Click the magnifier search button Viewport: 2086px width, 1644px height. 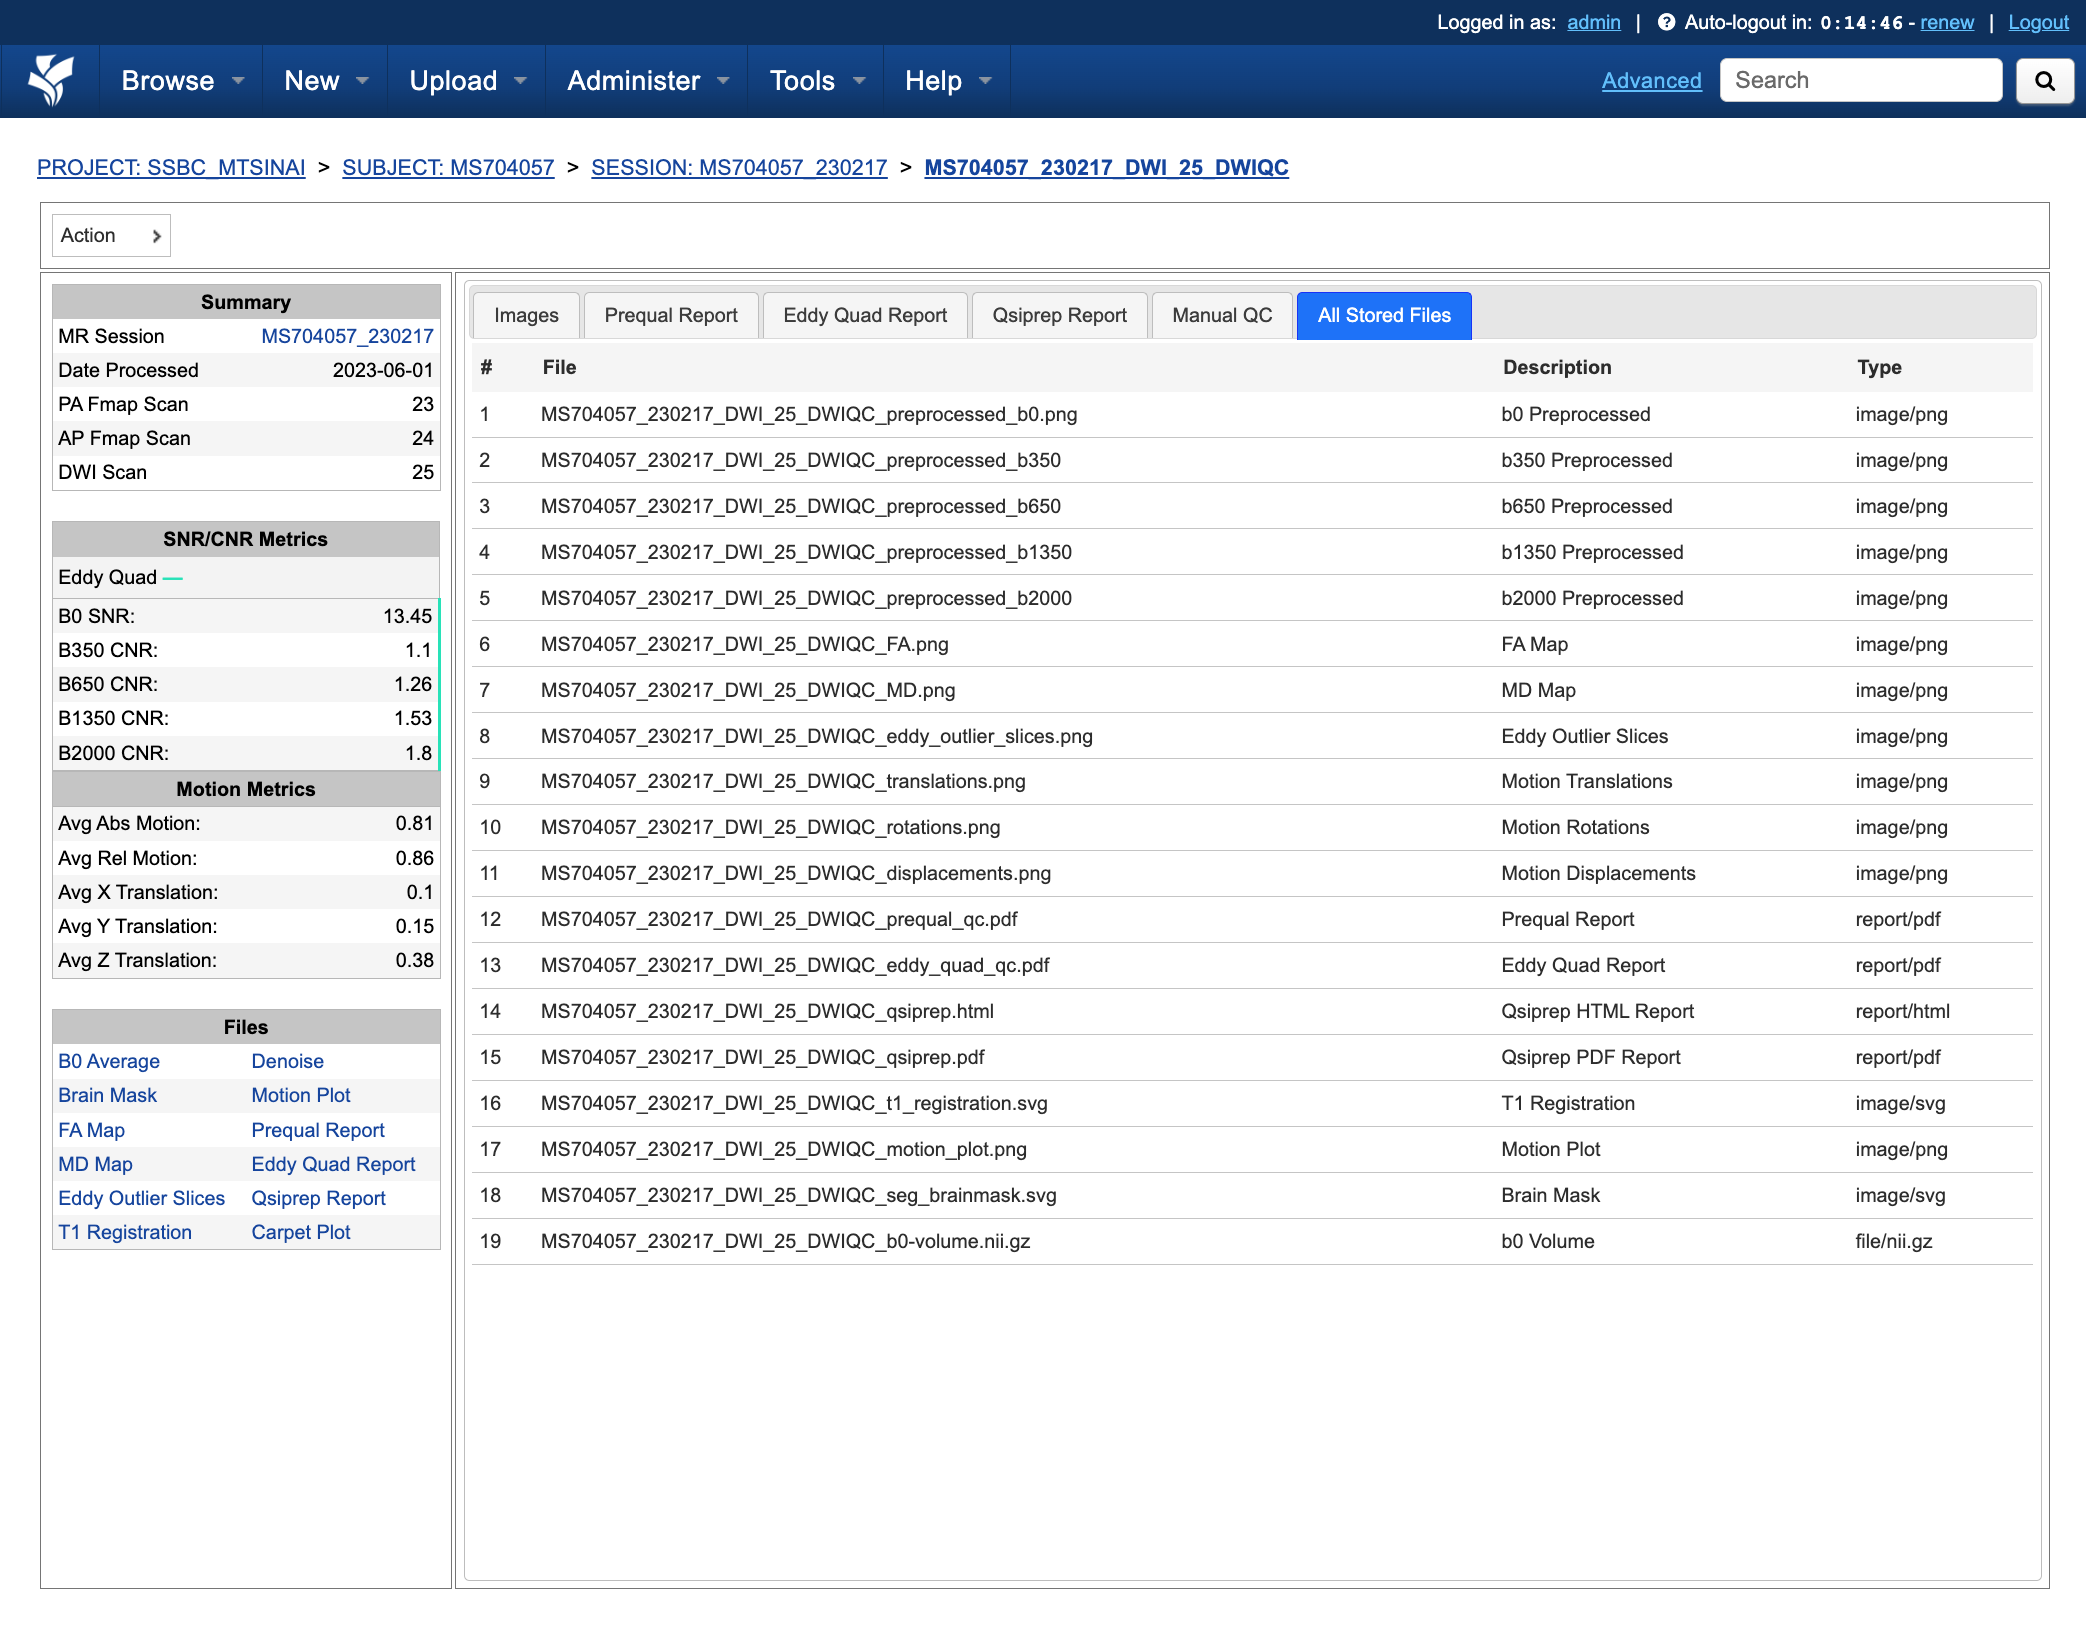point(2045,80)
